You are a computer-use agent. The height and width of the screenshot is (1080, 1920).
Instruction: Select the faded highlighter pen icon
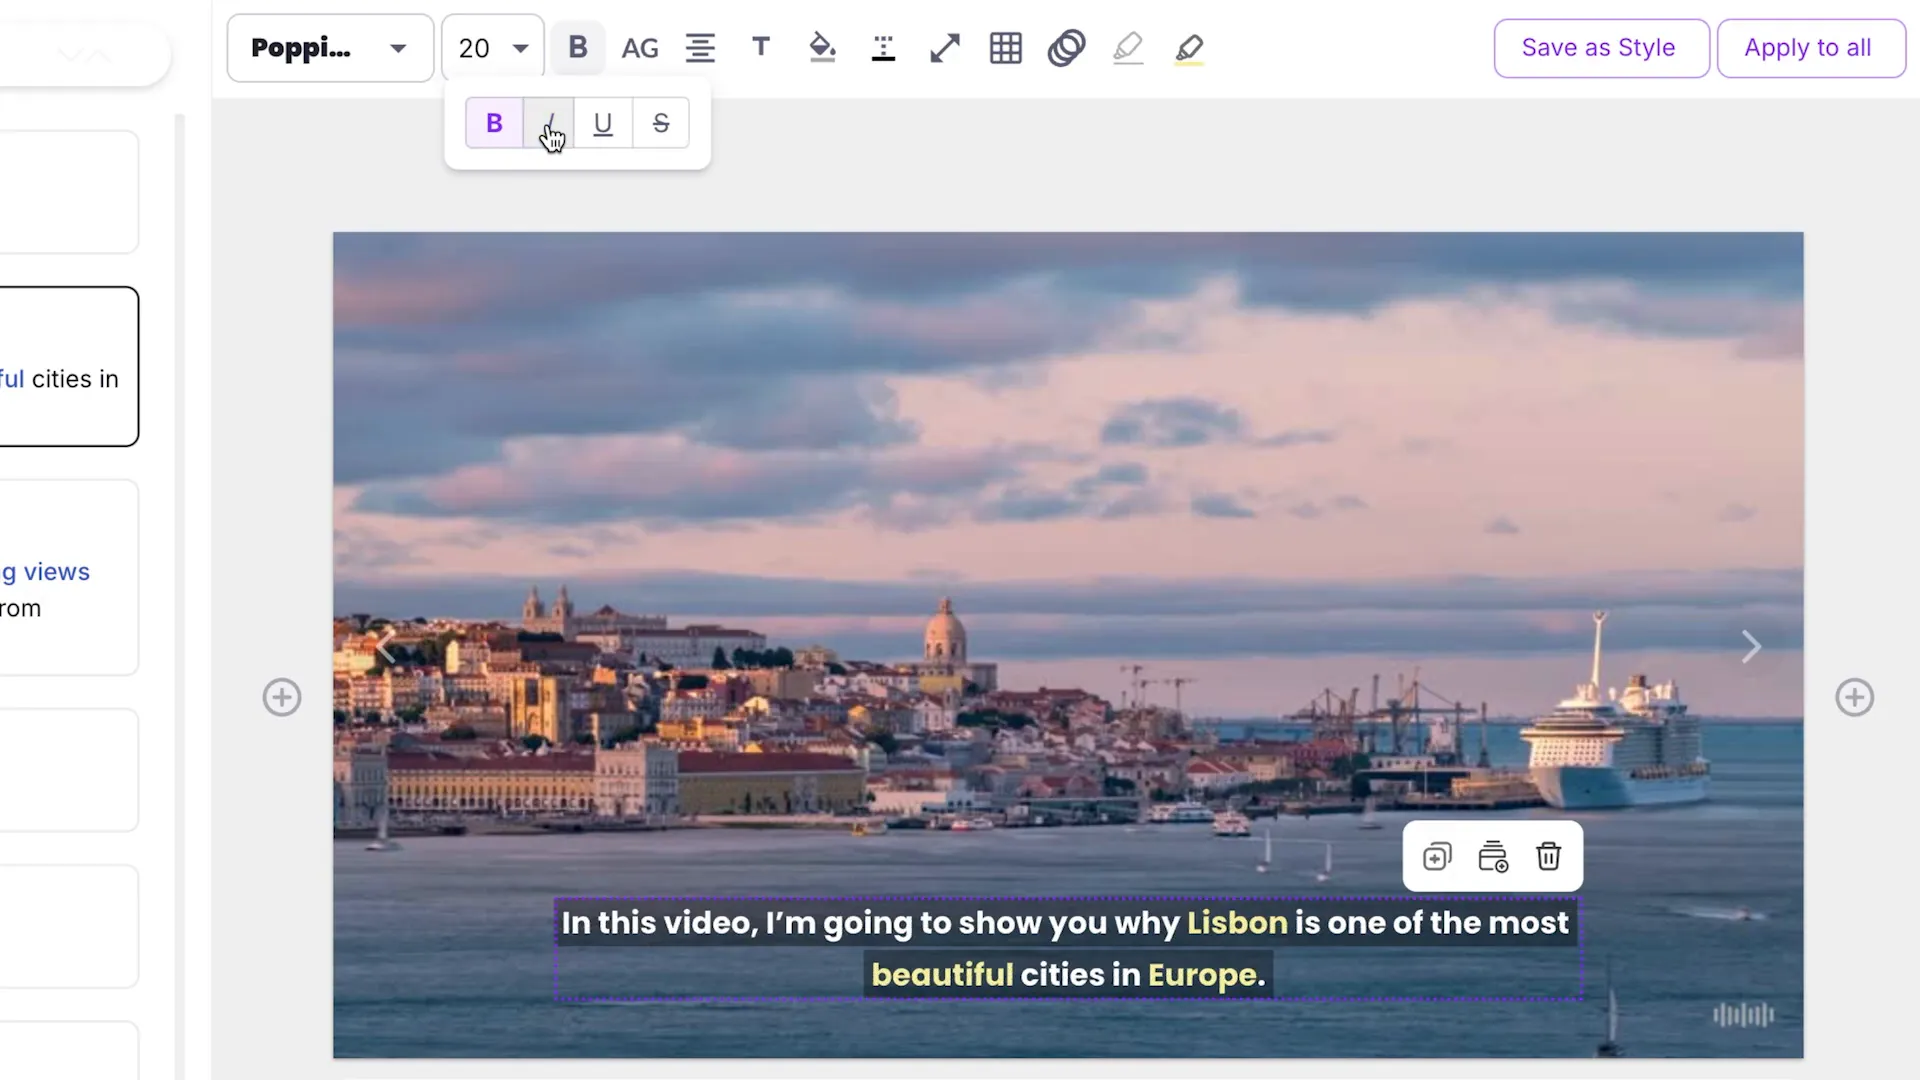coord(1128,48)
